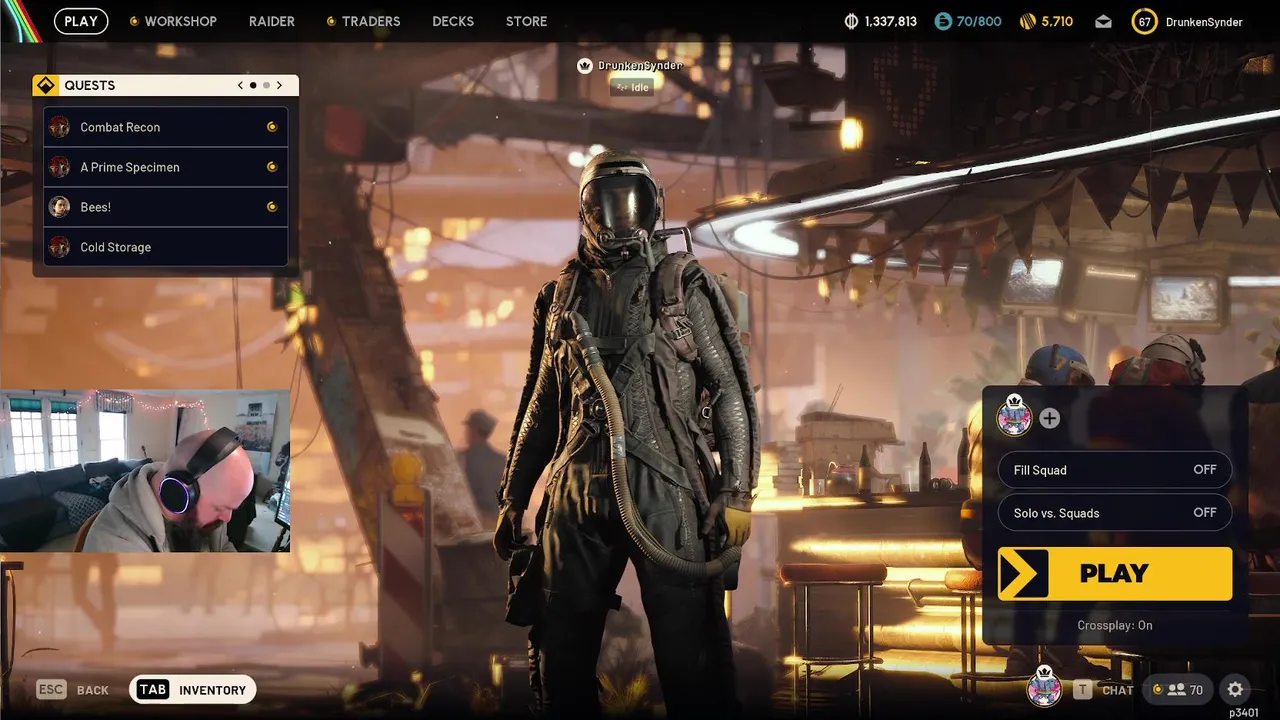Click the level 67 player badge

[x=1144, y=21]
